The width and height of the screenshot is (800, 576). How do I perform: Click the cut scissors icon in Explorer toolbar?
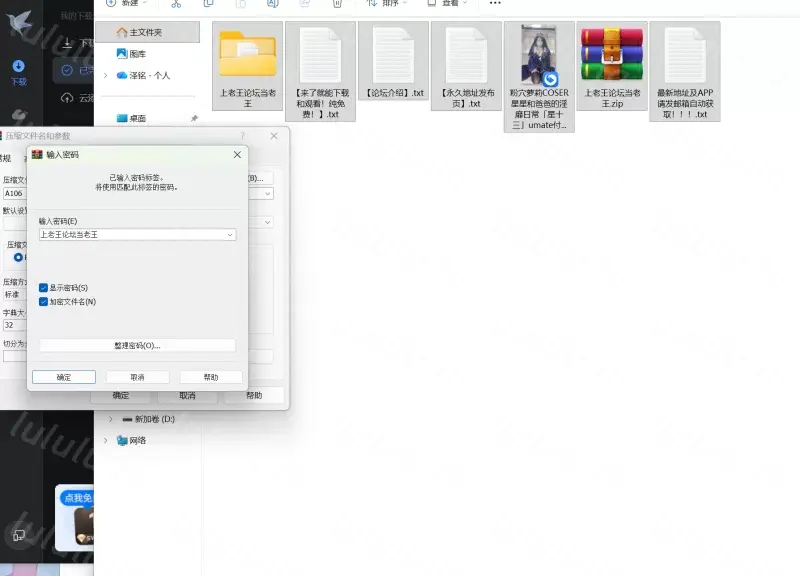(x=176, y=4)
